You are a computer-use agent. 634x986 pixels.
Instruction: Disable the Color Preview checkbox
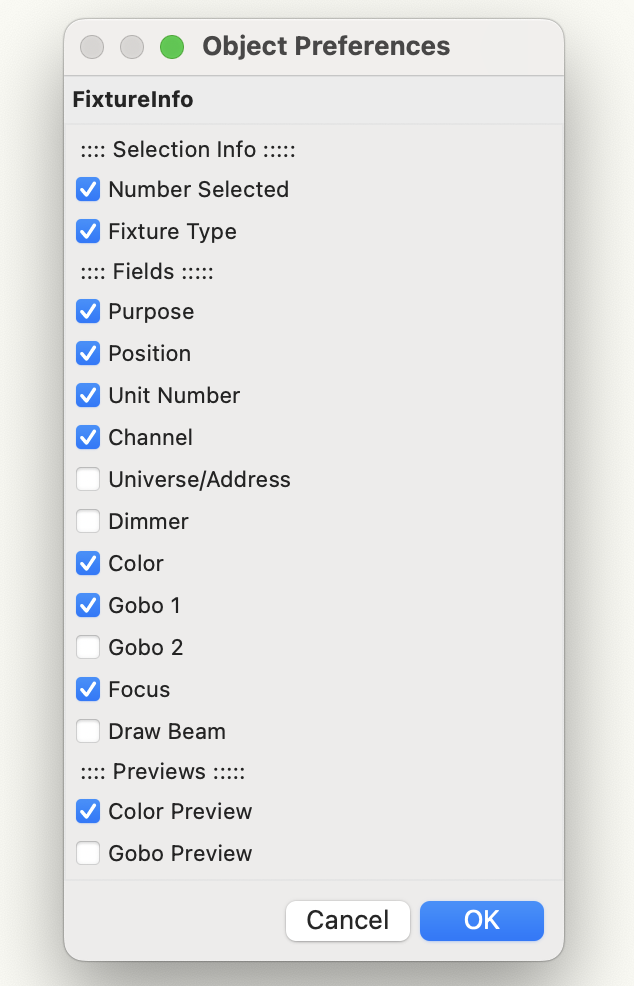click(88, 811)
